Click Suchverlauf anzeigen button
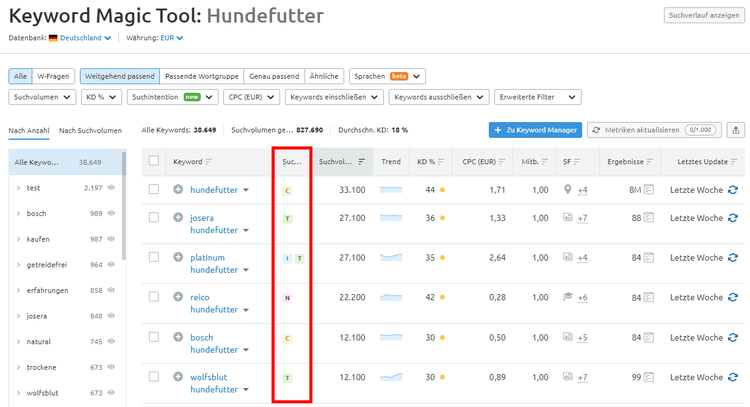750x407 pixels. pyautogui.click(x=704, y=15)
